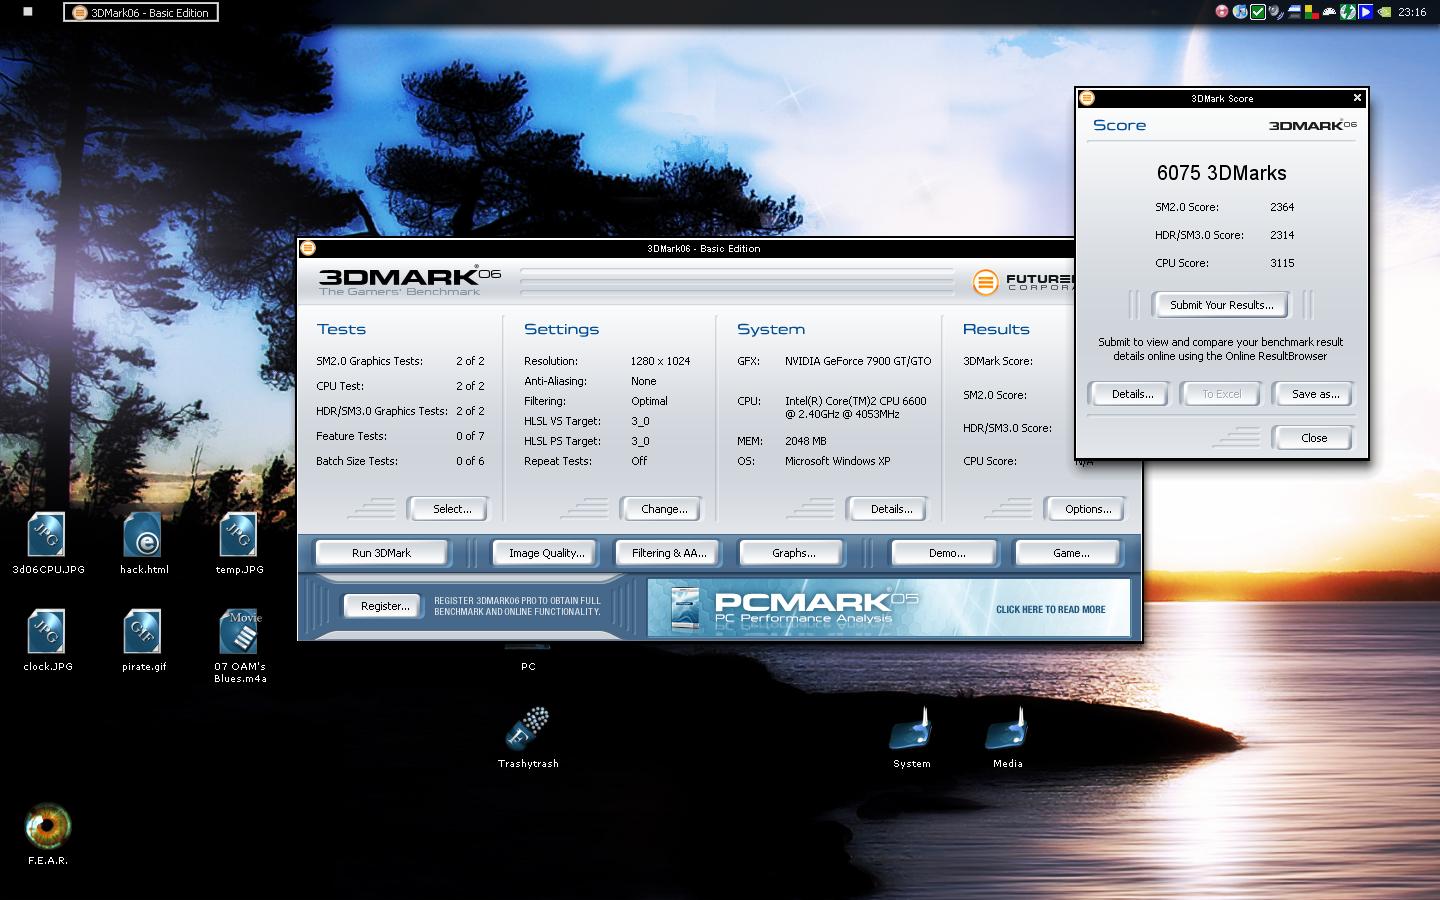Launch the Game... button

pyautogui.click(x=1067, y=553)
